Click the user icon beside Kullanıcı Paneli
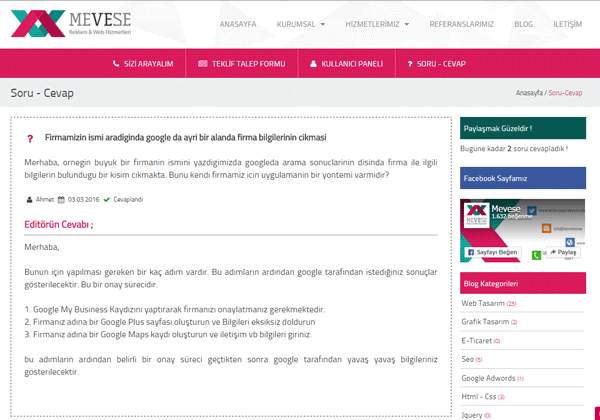Screen dimensions: 600x420 (313, 63)
